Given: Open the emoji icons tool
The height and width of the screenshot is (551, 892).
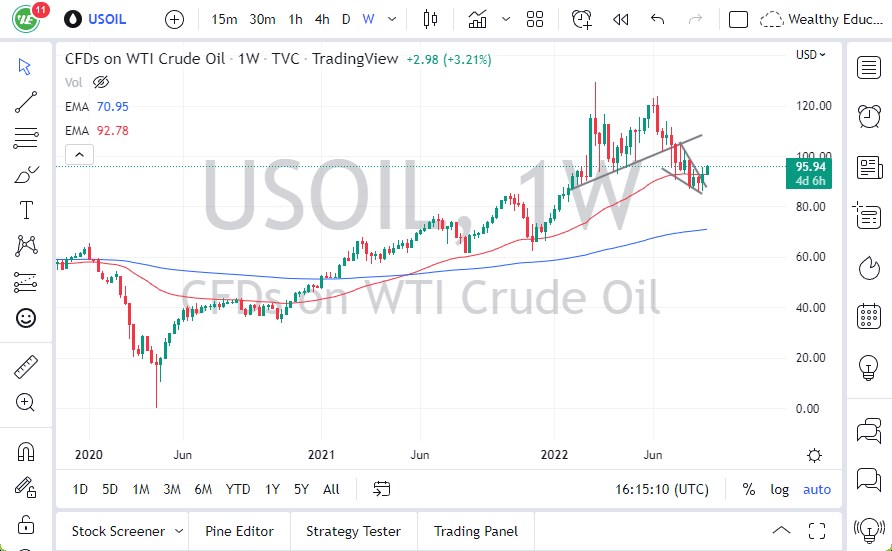Looking at the screenshot, I should tap(26, 318).
